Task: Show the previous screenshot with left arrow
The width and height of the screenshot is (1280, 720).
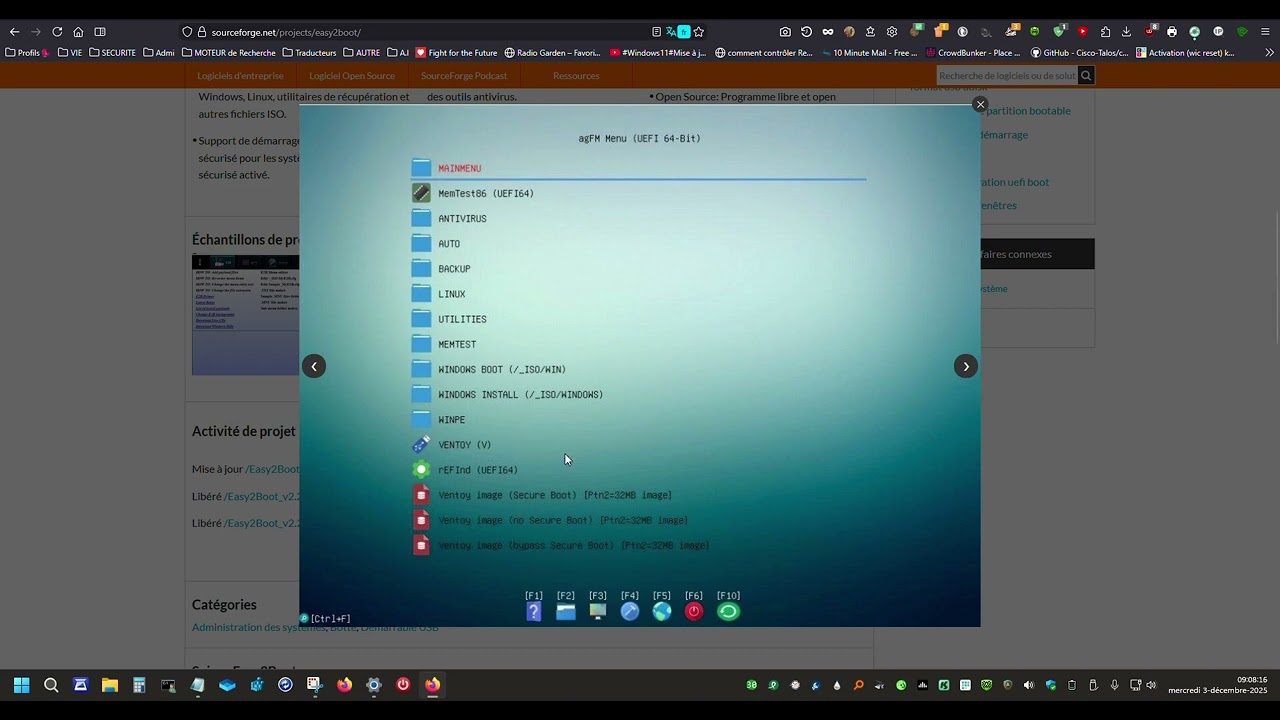Action: 314,366
